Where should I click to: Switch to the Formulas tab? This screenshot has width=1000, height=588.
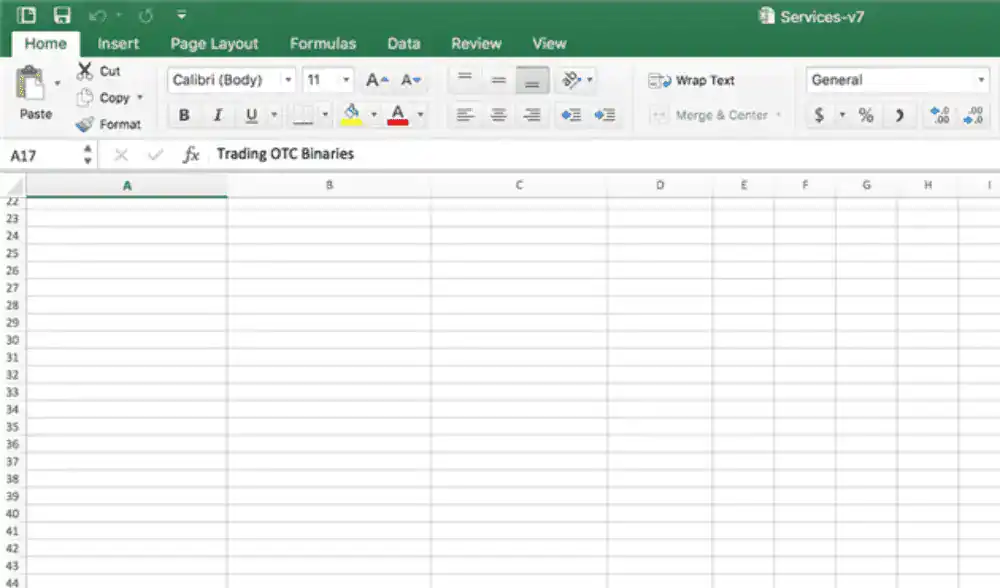pyautogui.click(x=322, y=44)
